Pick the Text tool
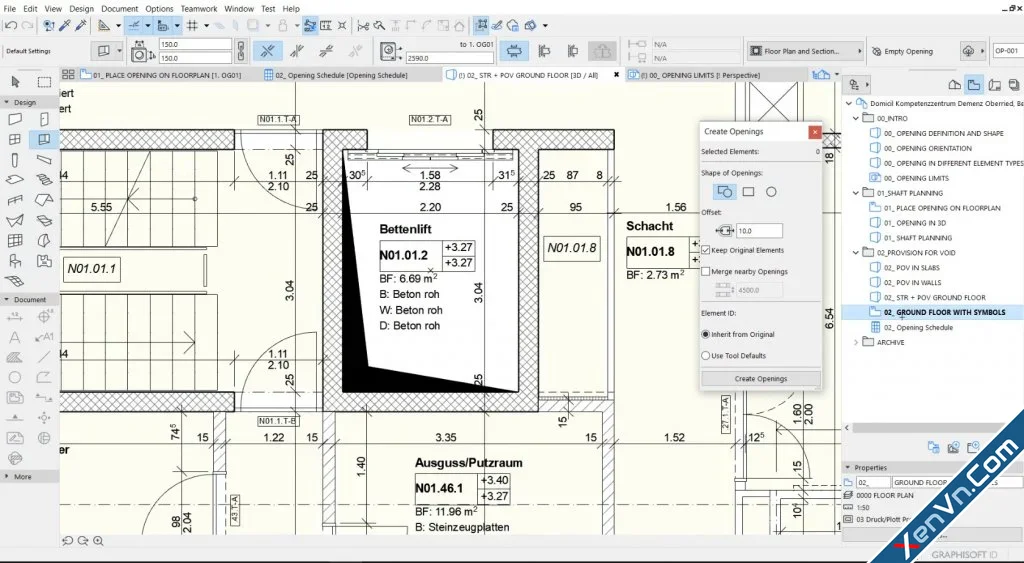1024x563 pixels. (x=15, y=337)
